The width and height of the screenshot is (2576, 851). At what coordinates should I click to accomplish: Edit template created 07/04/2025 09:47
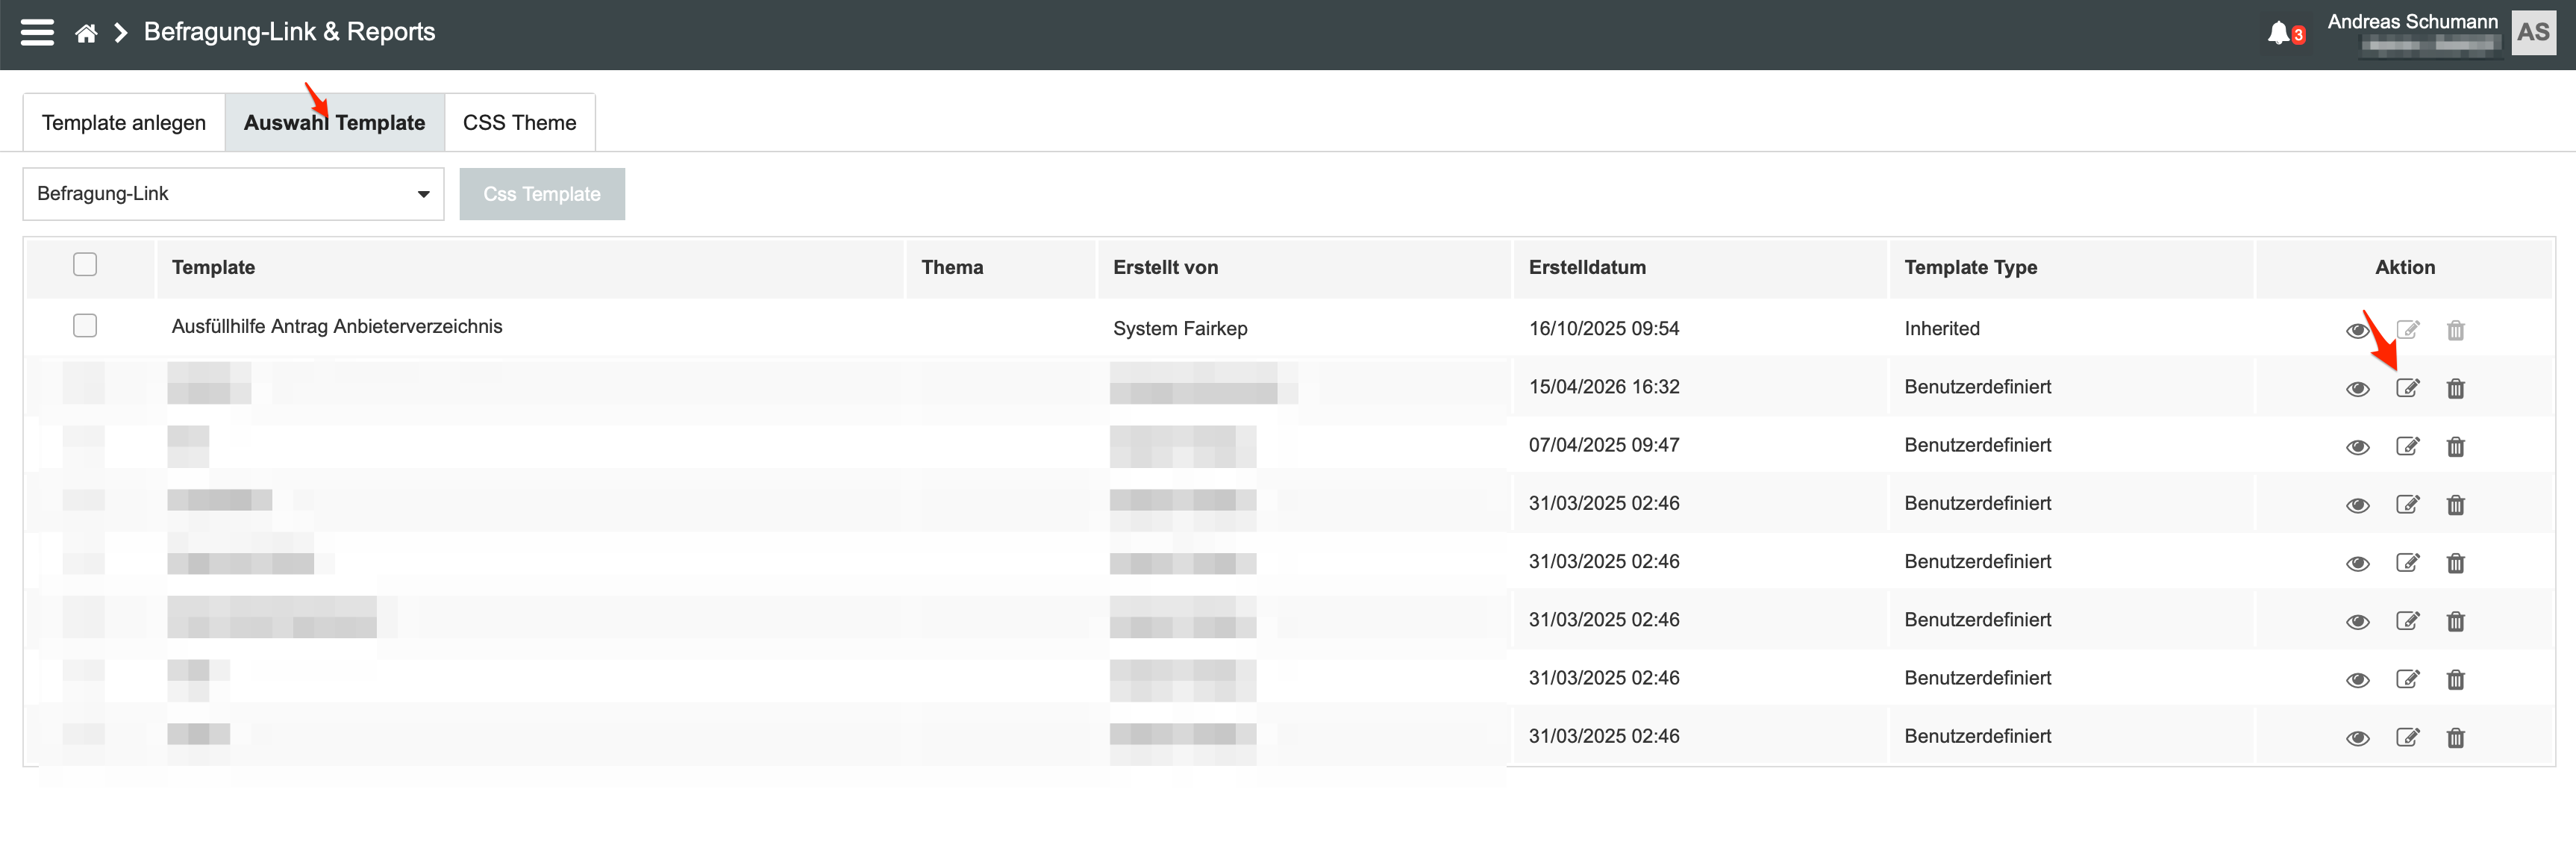[x=2407, y=446]
